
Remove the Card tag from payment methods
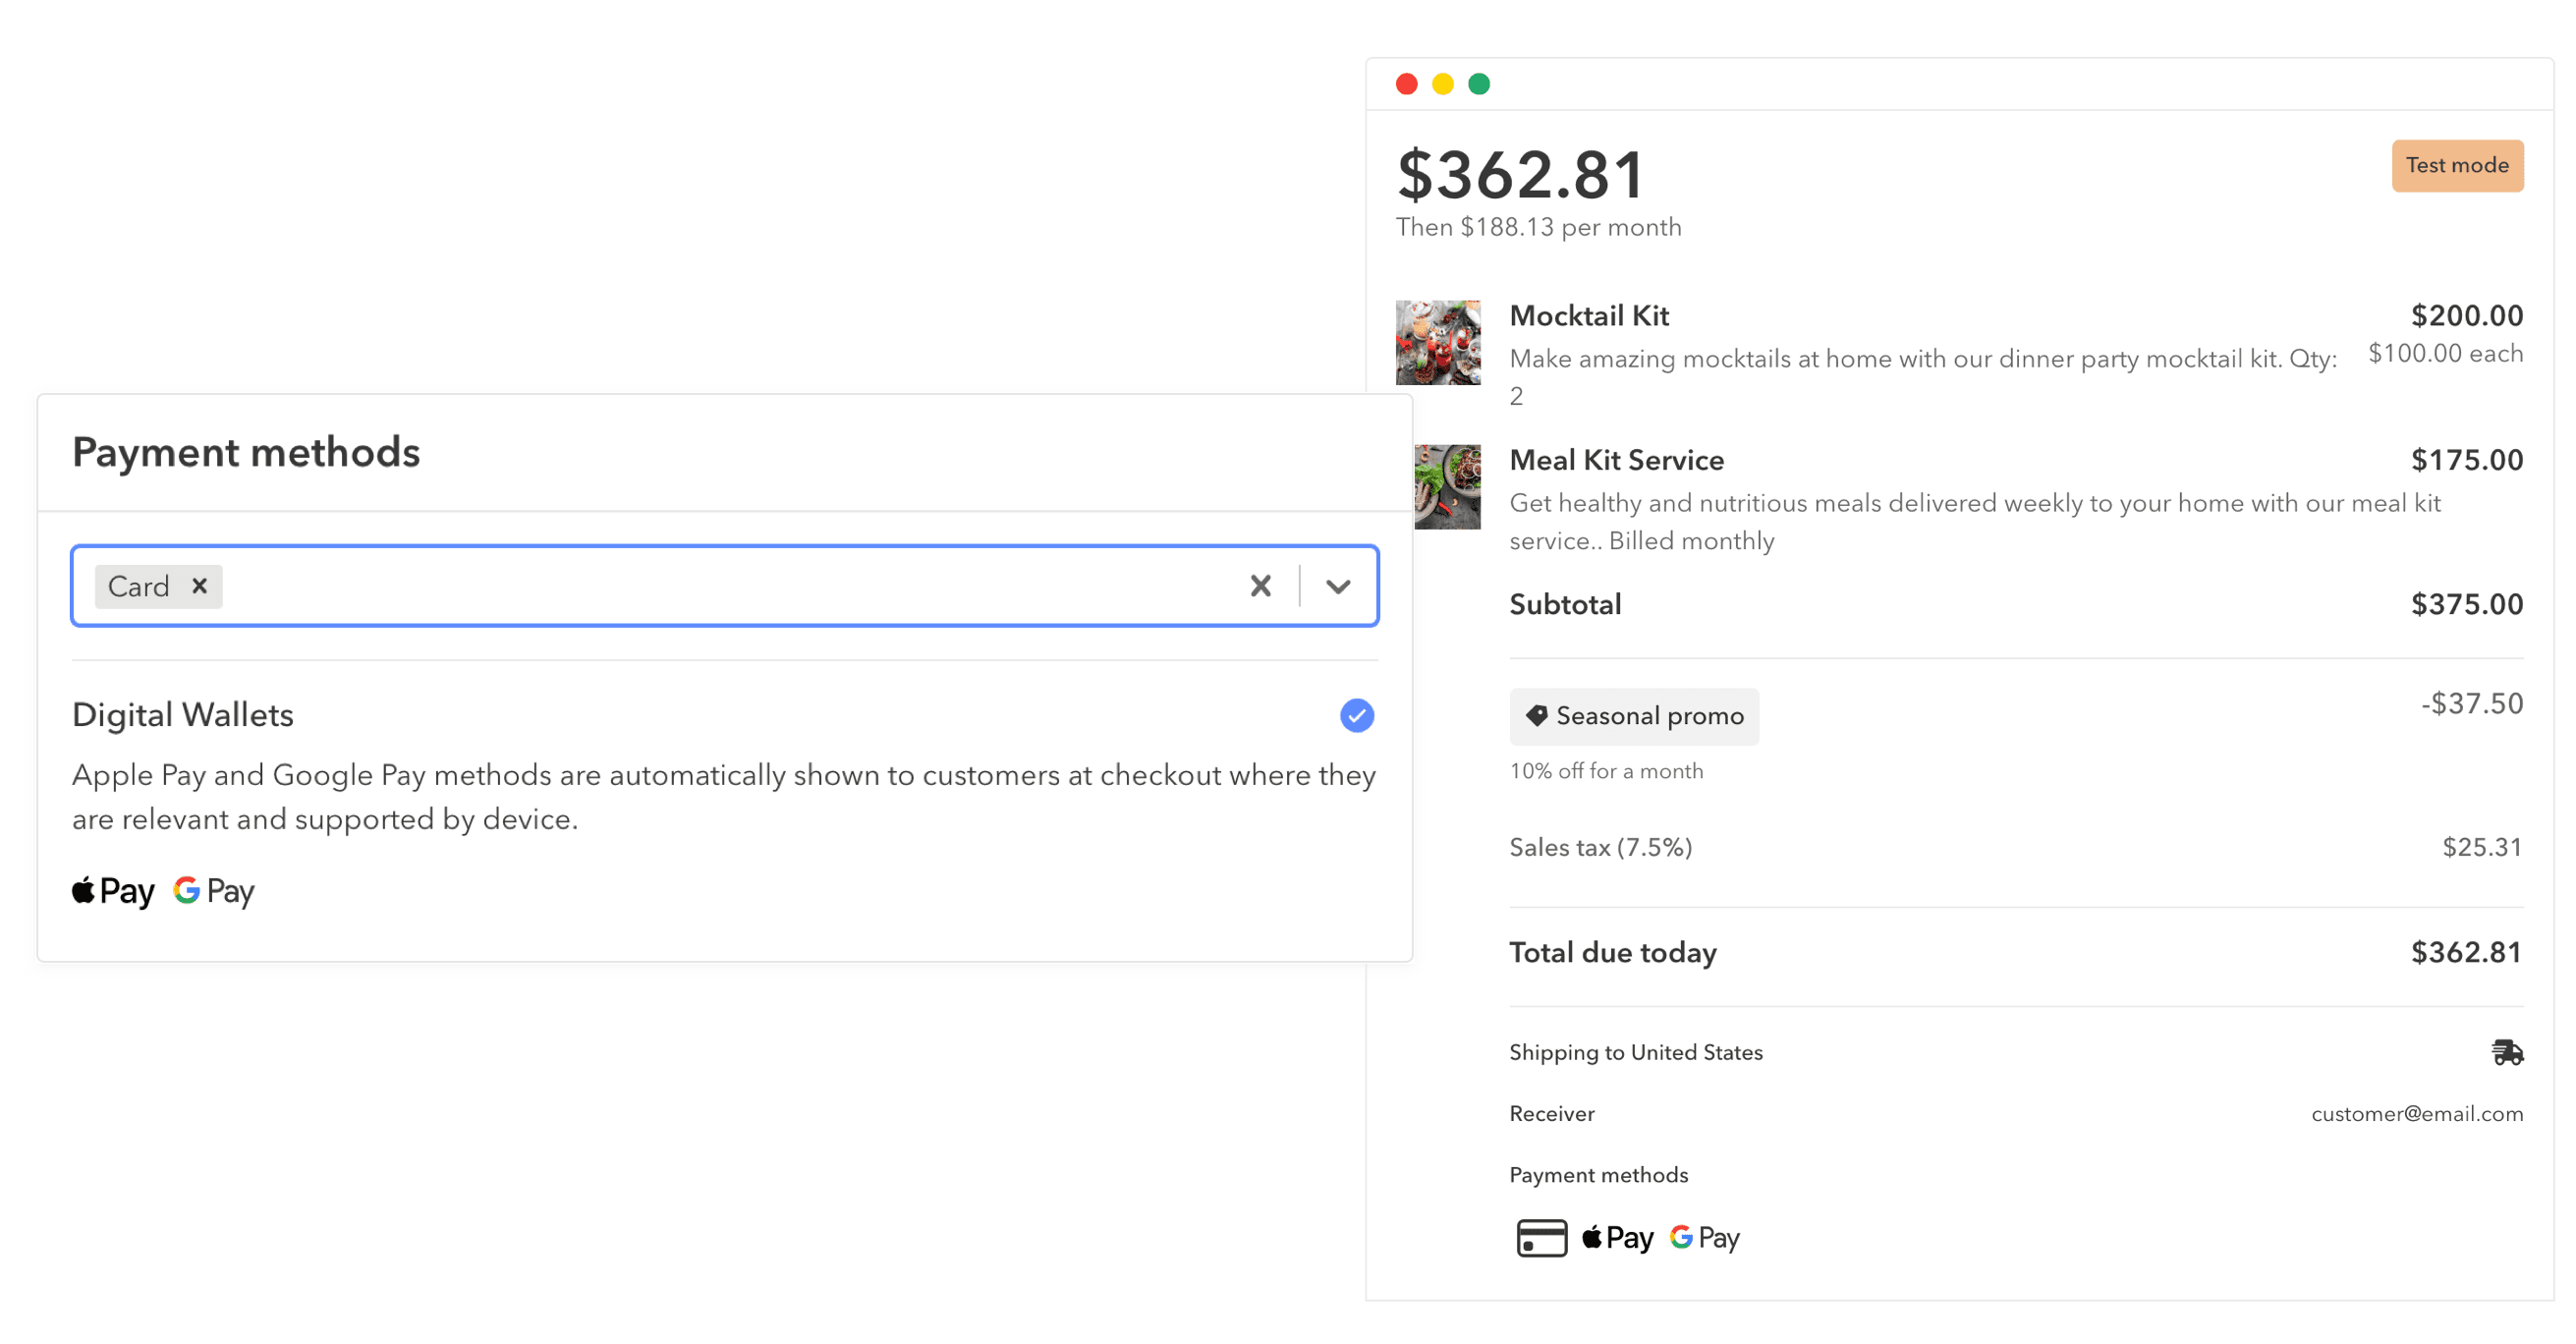[199, 586]
